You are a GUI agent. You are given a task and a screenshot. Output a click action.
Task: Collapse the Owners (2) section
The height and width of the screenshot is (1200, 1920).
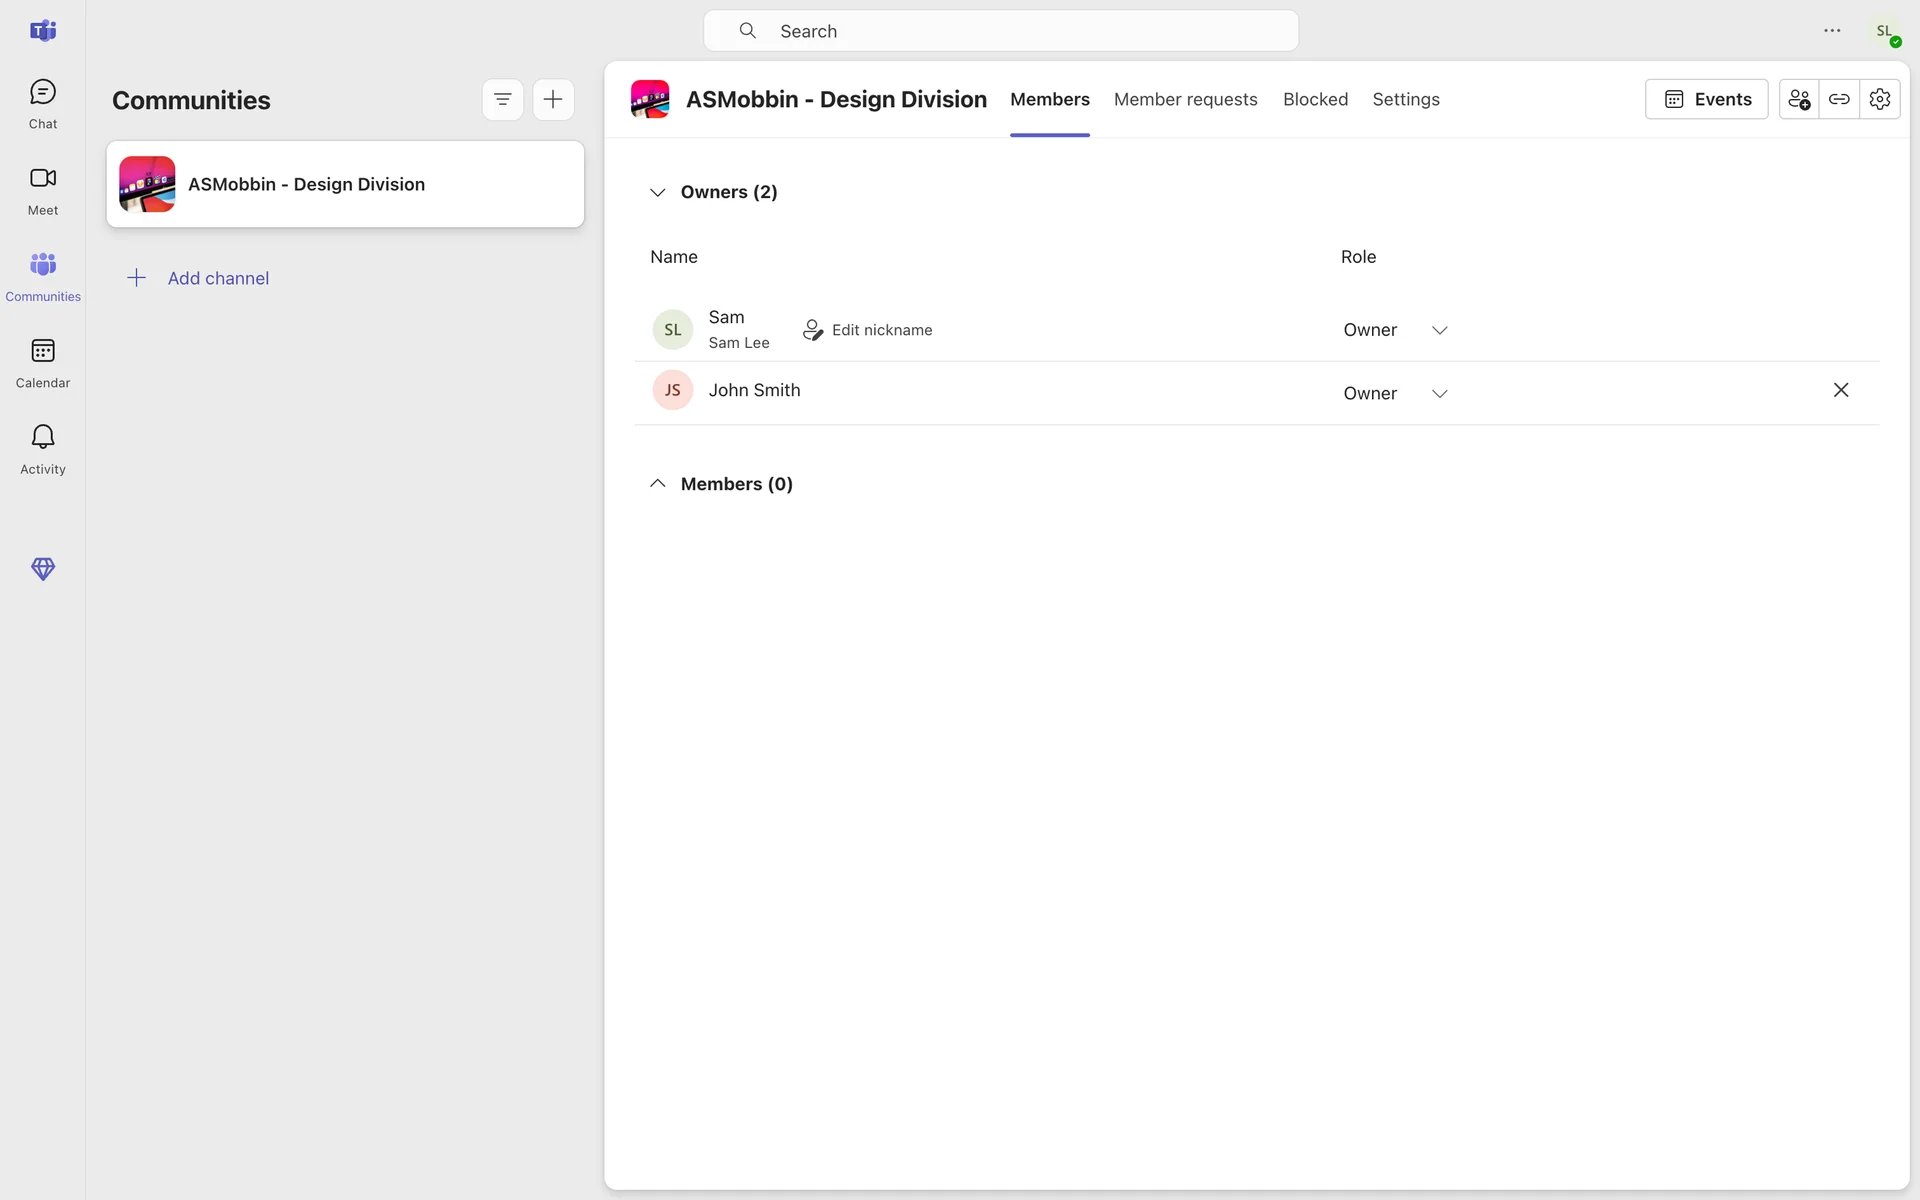[657, 192]
